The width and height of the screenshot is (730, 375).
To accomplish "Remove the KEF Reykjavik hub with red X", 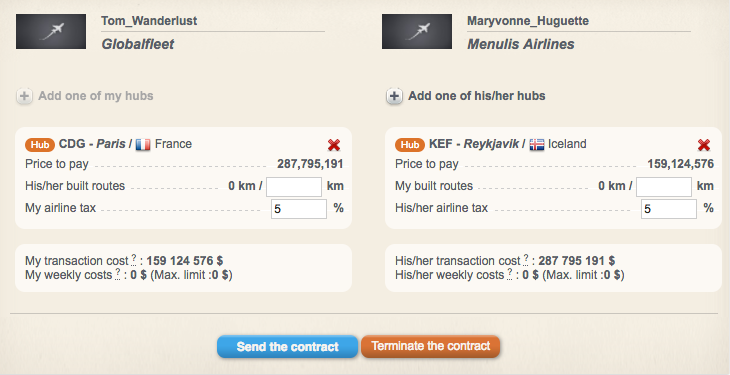I will coord(704,145).
